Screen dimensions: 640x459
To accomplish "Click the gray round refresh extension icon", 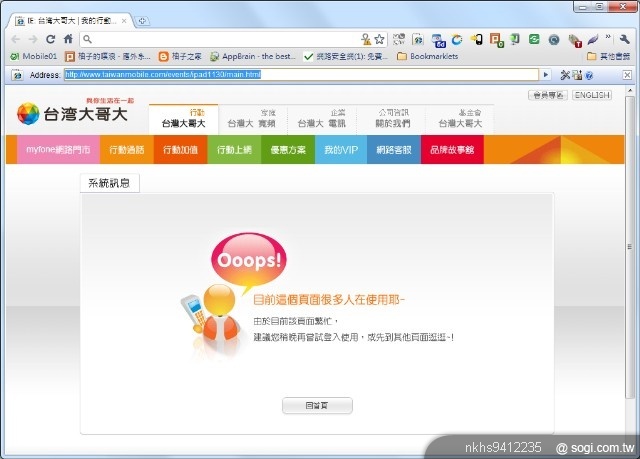I will click(553, 40).
